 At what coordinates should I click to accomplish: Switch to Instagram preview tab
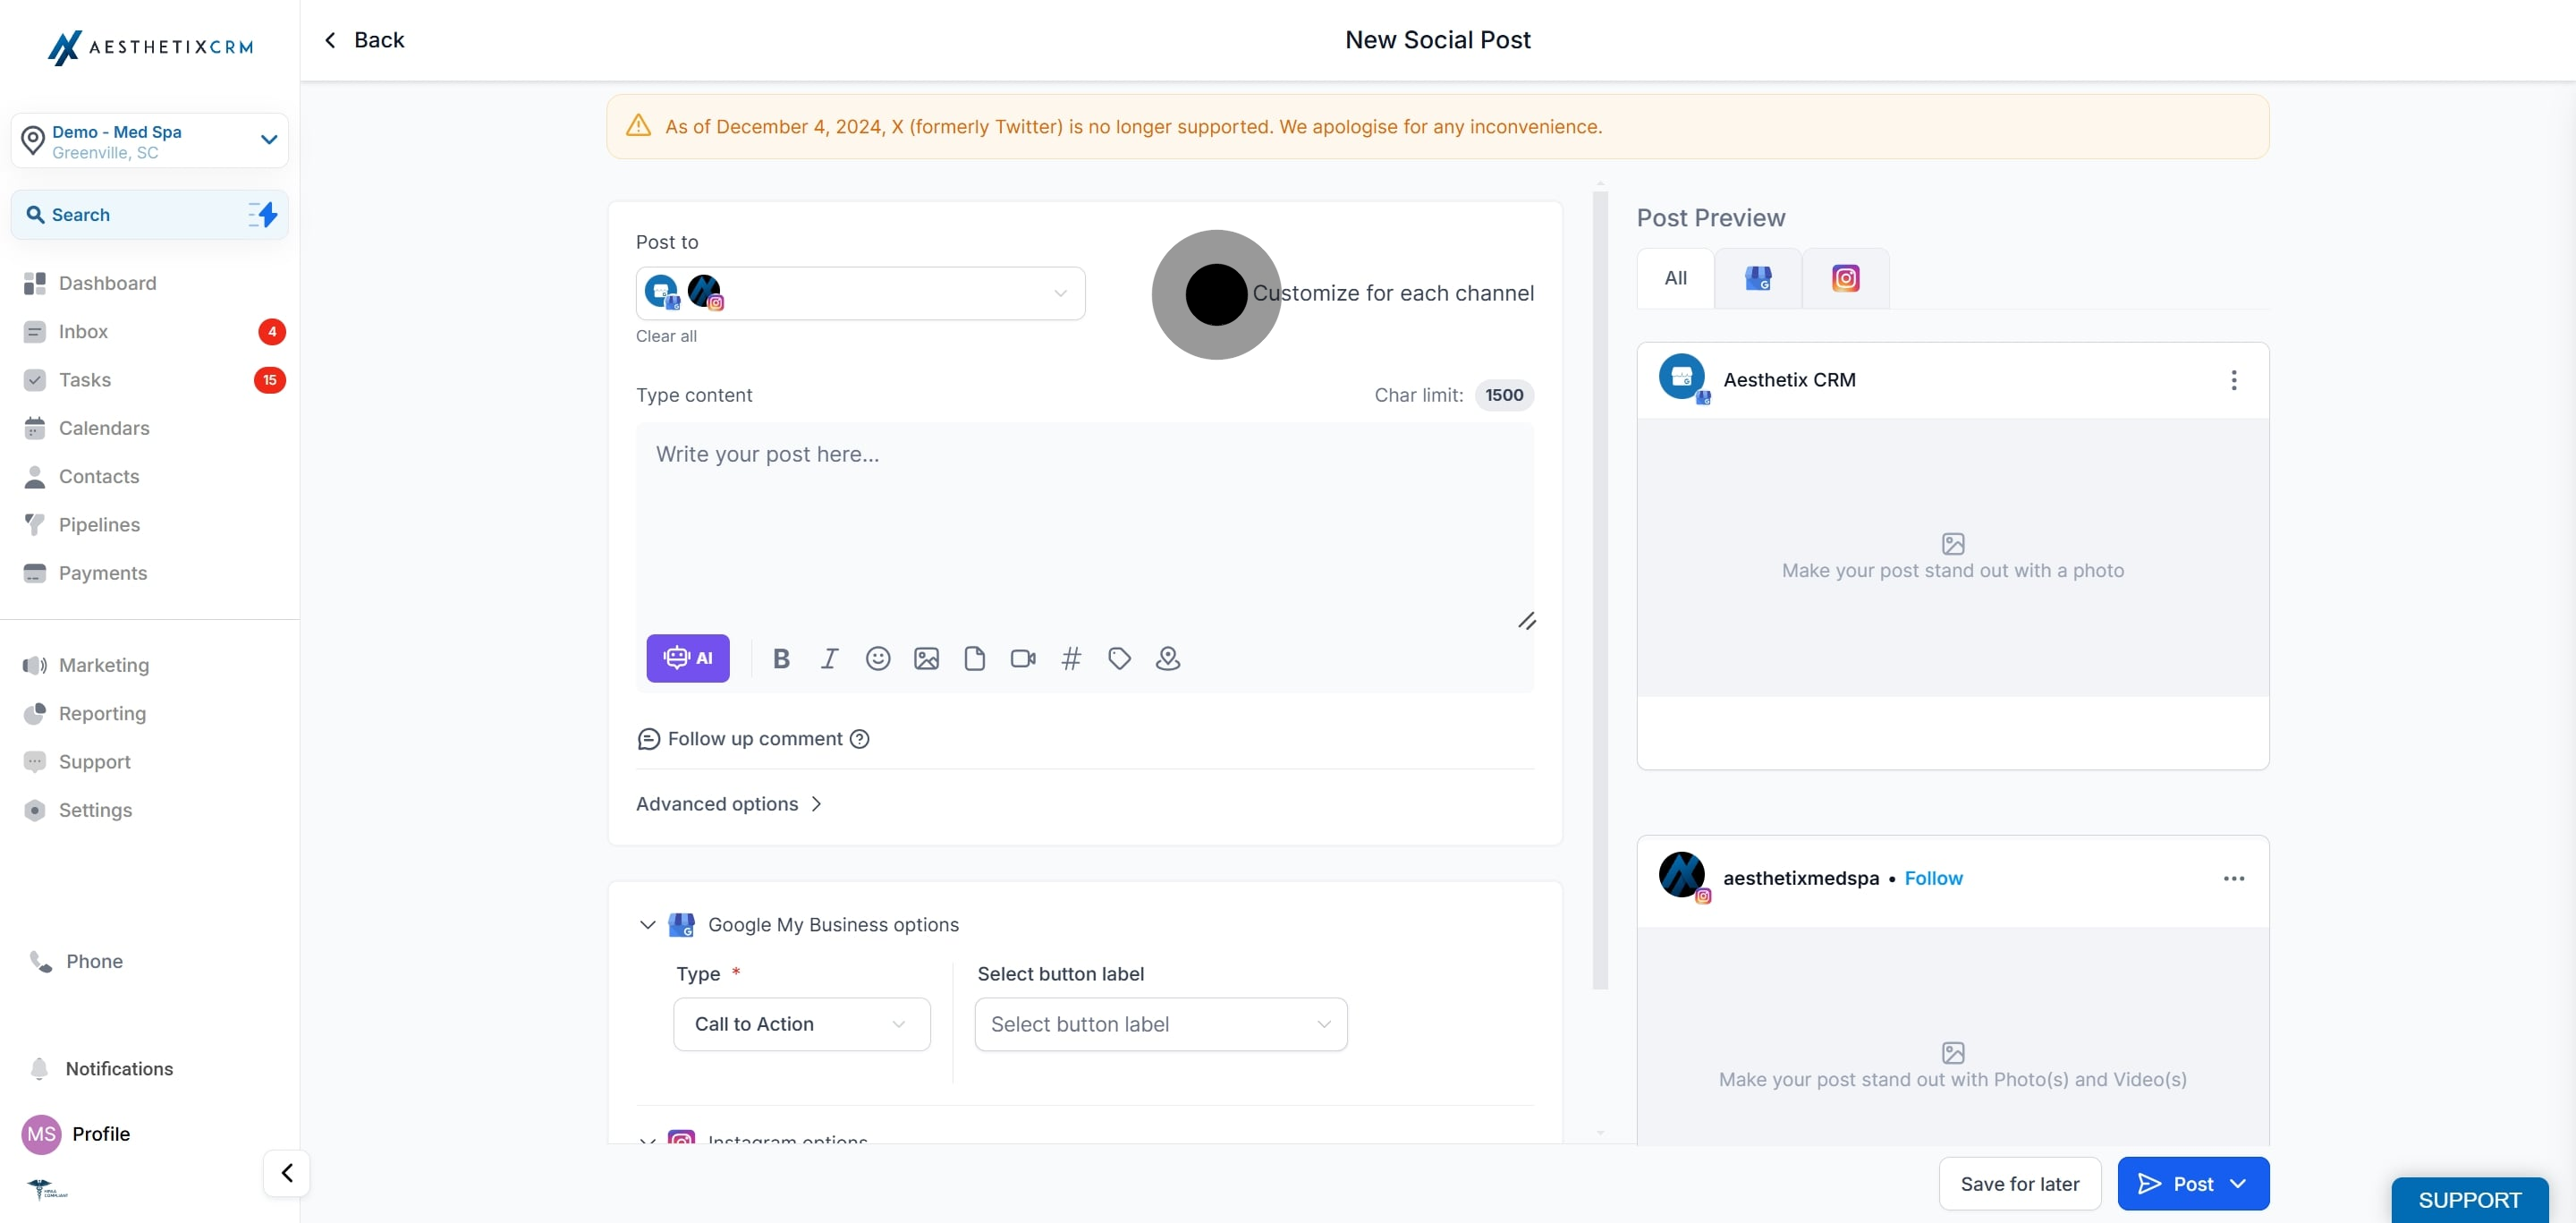pos(1845,278)
